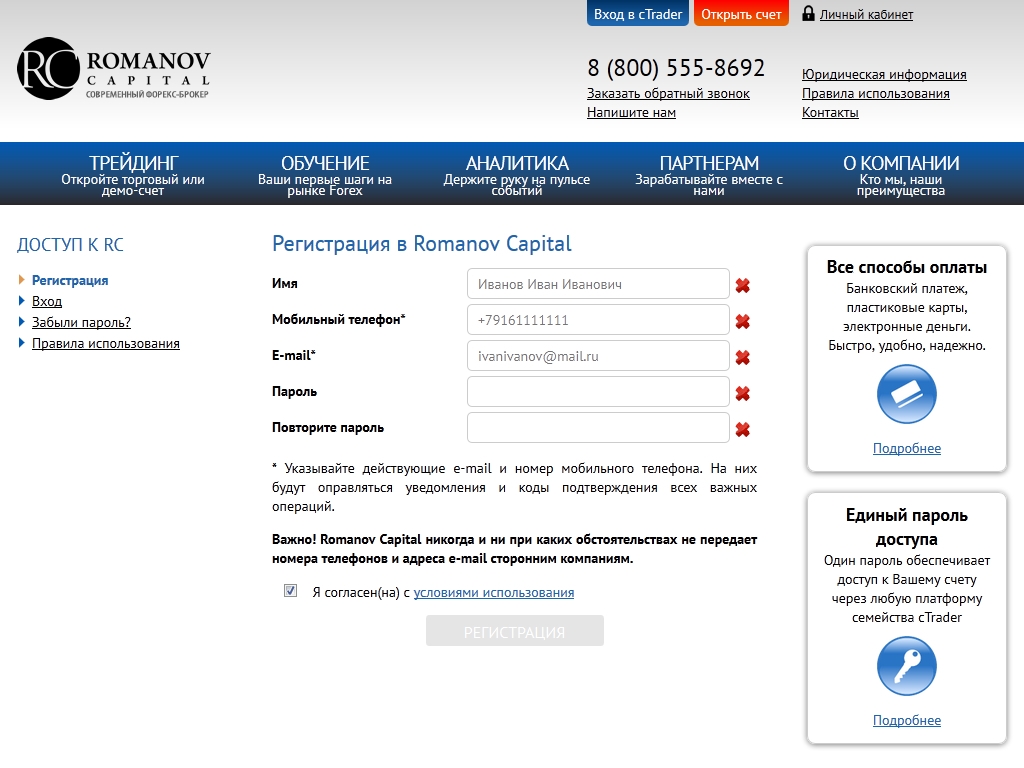Open the Личный кабинет link
Image resolution: width=1024 pixels, height=768 pixels.
[866, 15]
